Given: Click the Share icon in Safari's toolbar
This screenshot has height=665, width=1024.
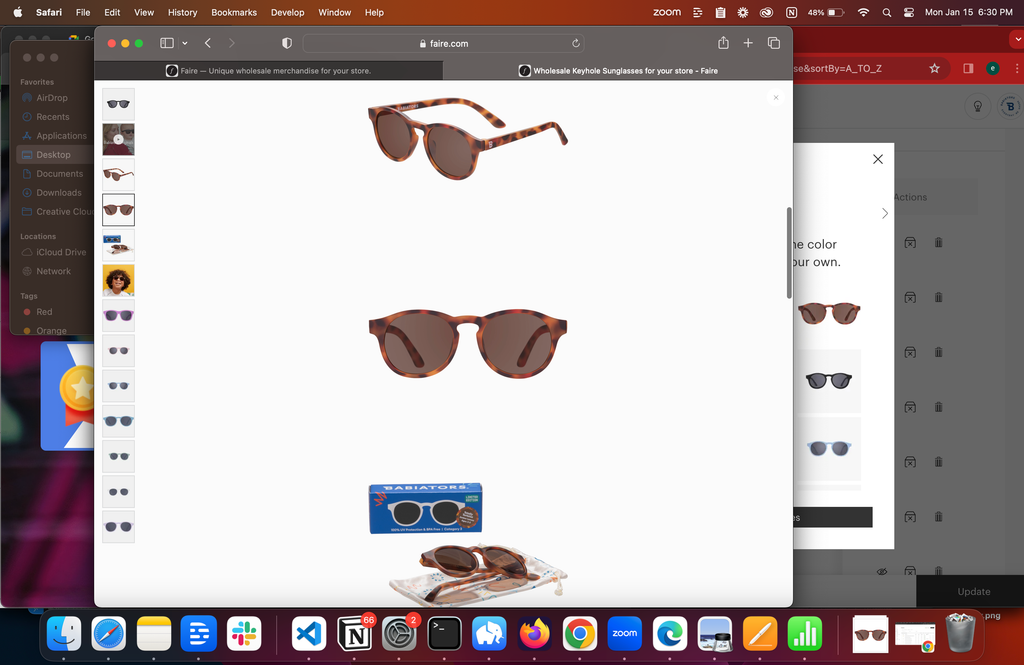Looking at the screenshot, I should coord(723,43).
